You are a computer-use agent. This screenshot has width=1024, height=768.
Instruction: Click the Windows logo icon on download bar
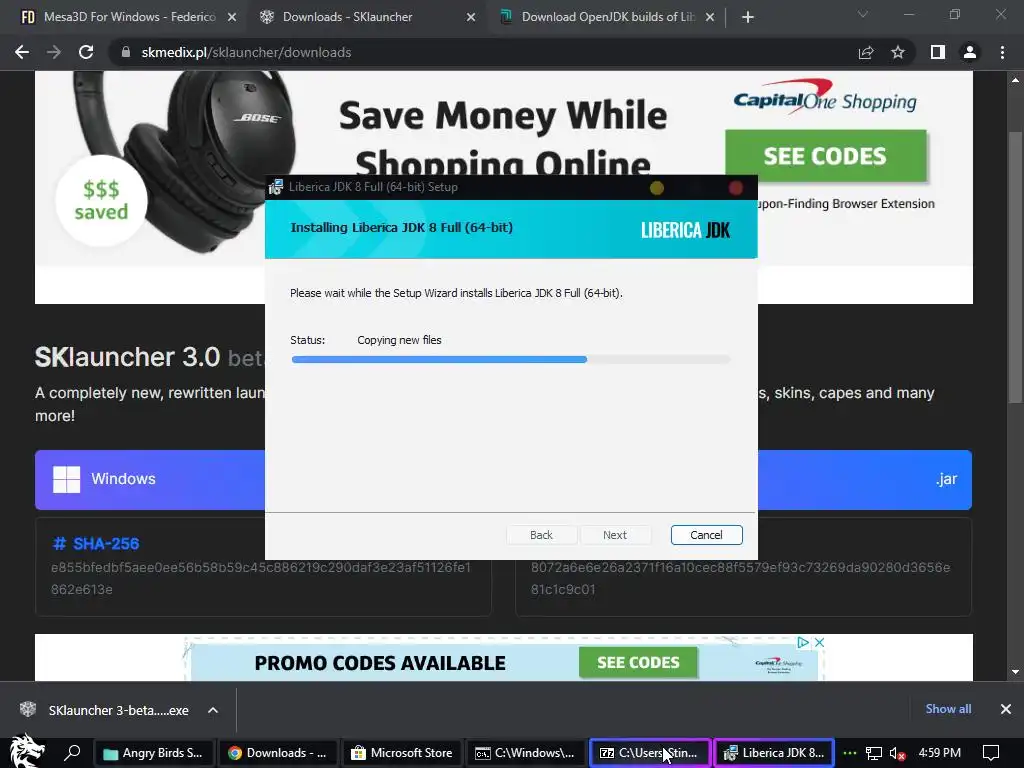tap(67, 479)
